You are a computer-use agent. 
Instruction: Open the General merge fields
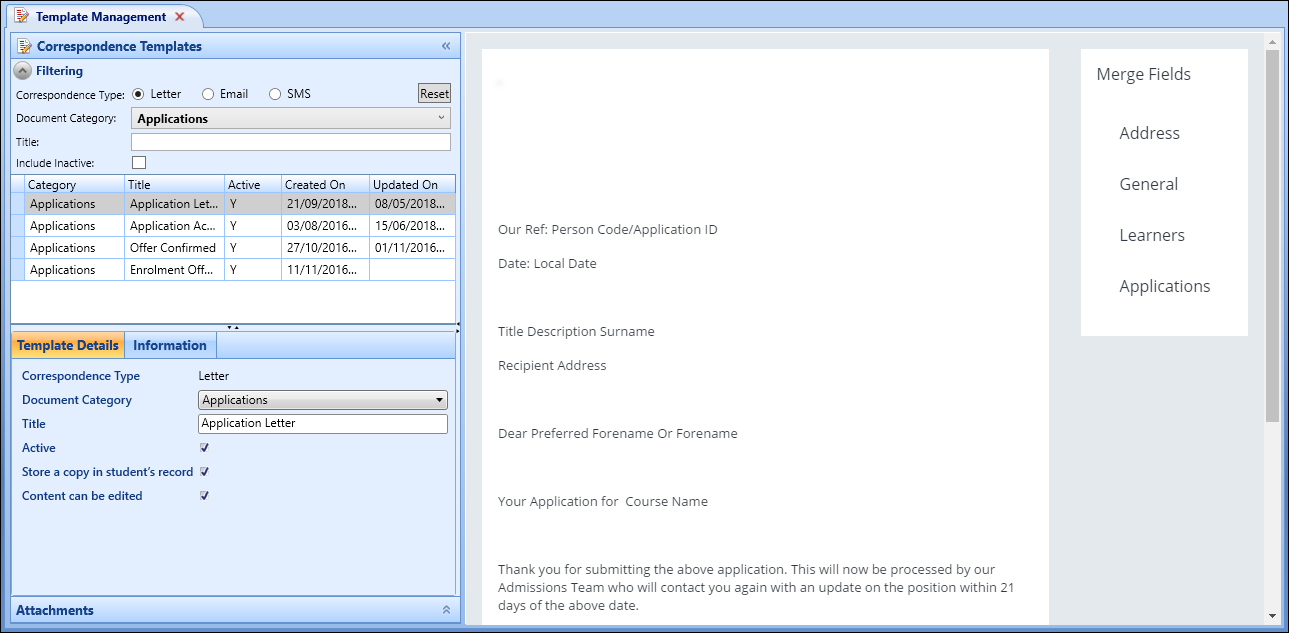[x=1149, y=184]
